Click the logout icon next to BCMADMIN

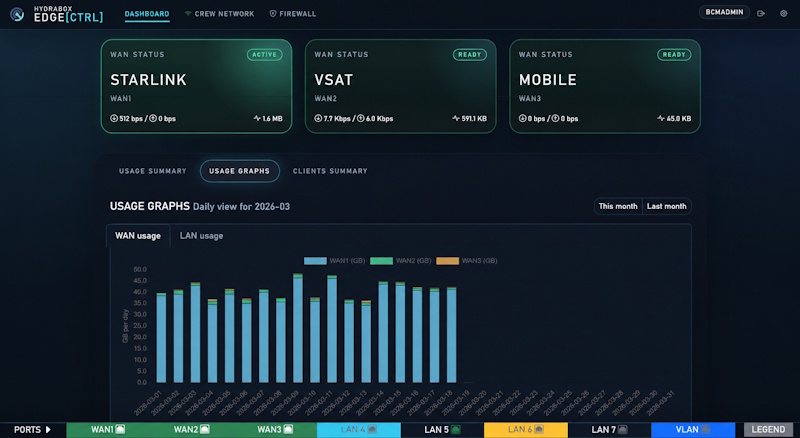click(761, 13)
